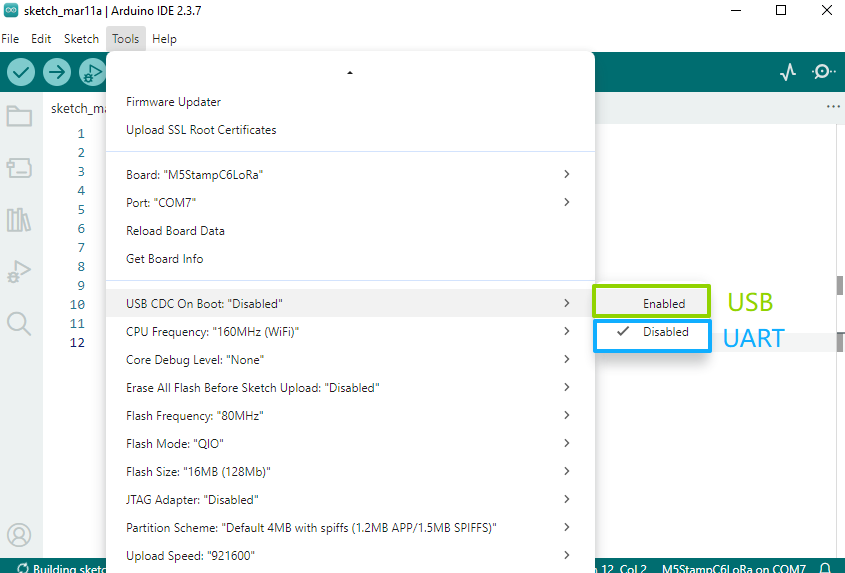Open the Search sidebar icon
Viewport: 845px width, 573px height.
coord(19,323)
